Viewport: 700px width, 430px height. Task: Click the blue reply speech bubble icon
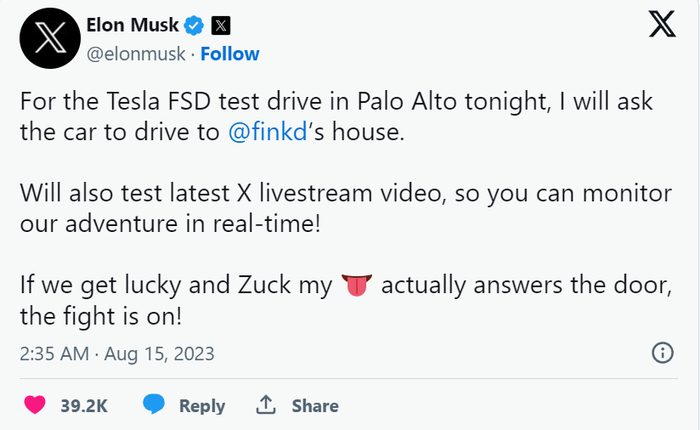click(153, 405)
